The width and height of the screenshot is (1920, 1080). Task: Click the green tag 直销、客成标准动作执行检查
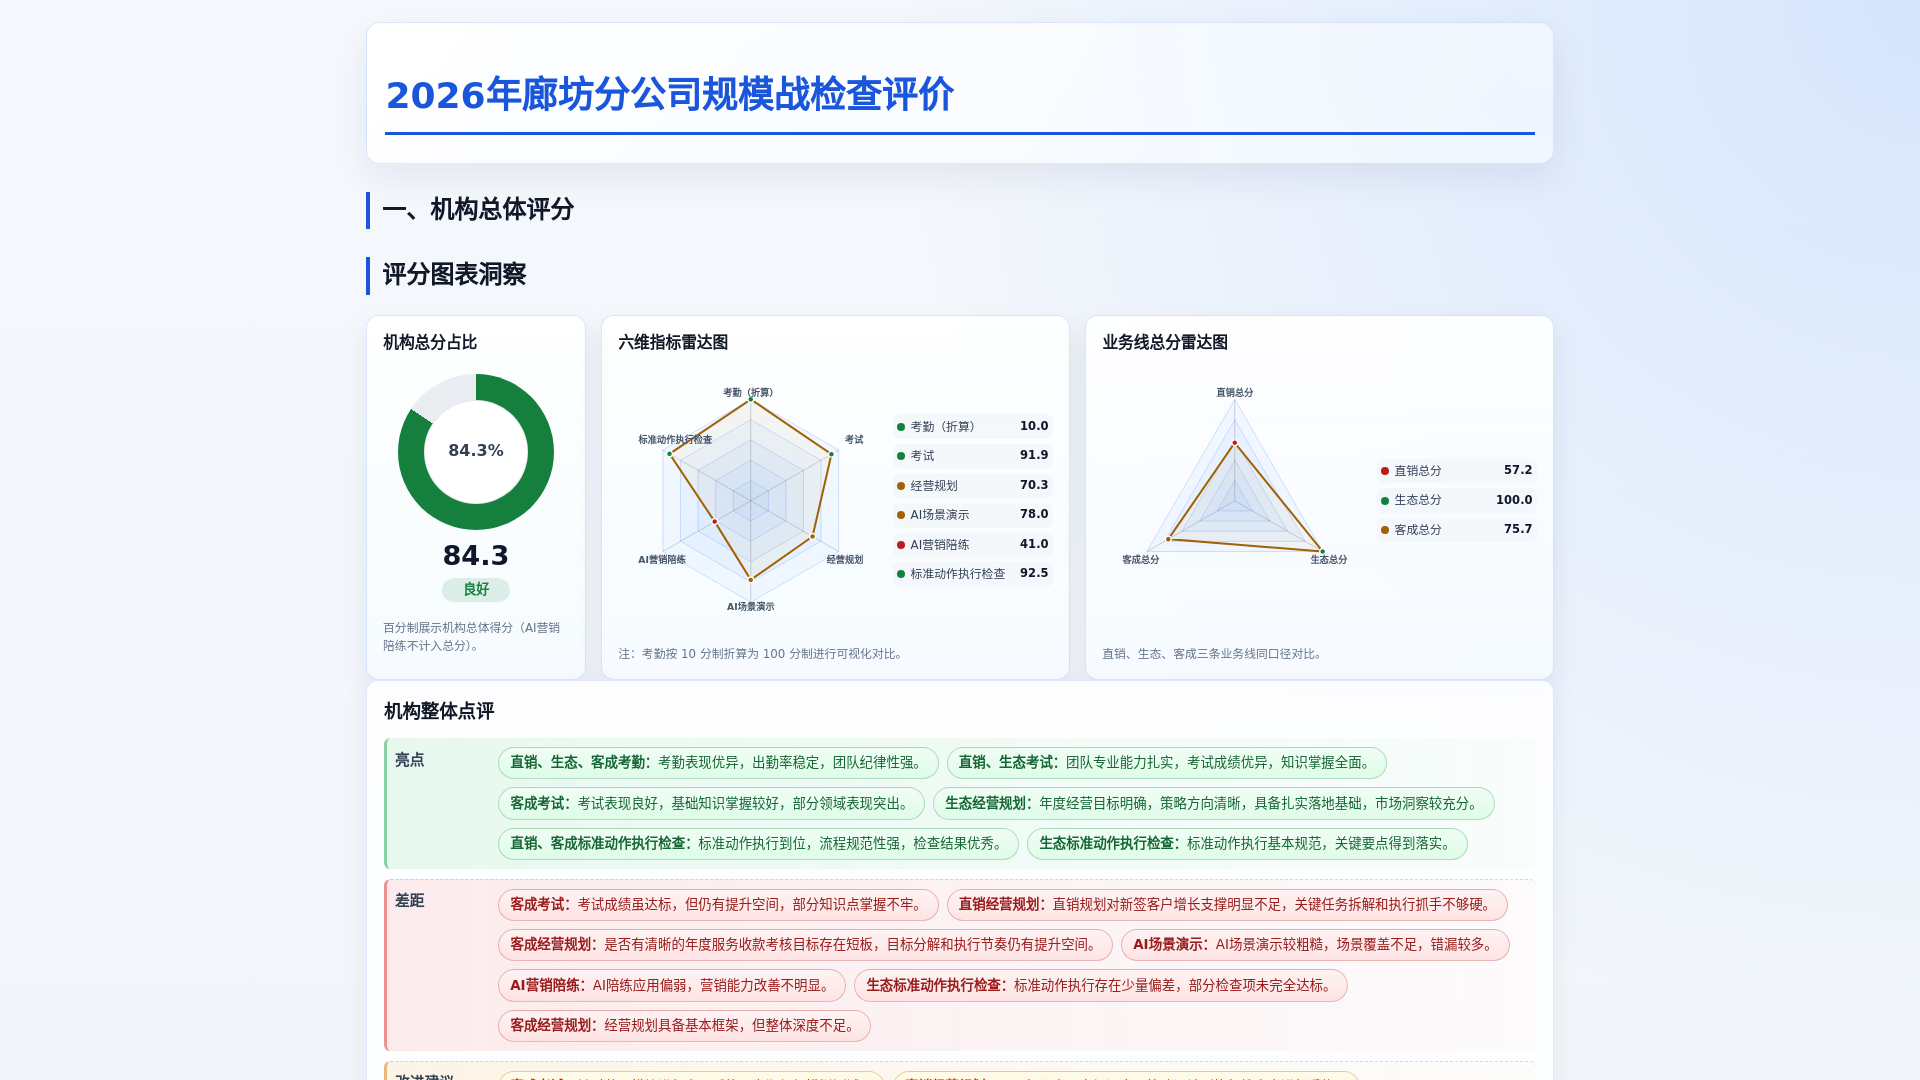758,844
